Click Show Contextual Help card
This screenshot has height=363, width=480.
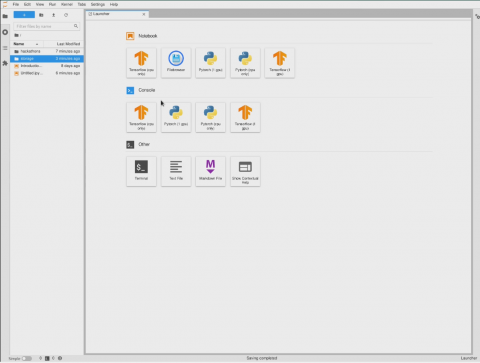(245, 171)
